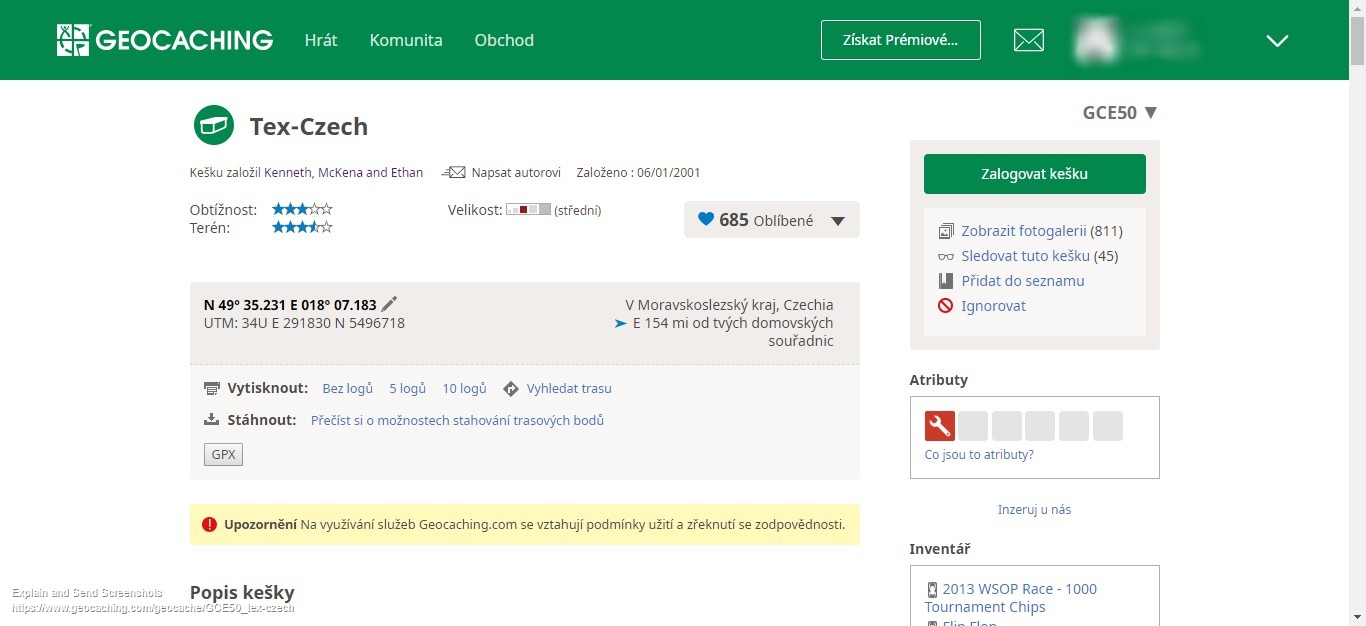Click Založeno : 06/01/2001 date text
This screenshot has height=626, width=1366.
coord(639,172)
